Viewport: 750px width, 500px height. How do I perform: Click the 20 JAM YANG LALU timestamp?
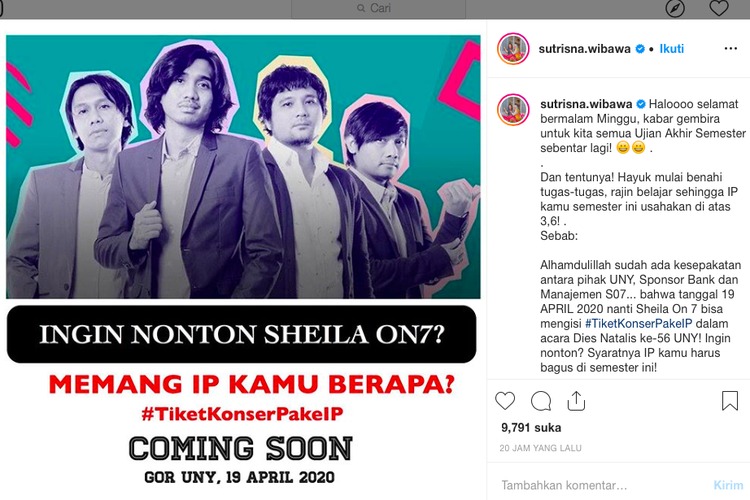(540, 448)
